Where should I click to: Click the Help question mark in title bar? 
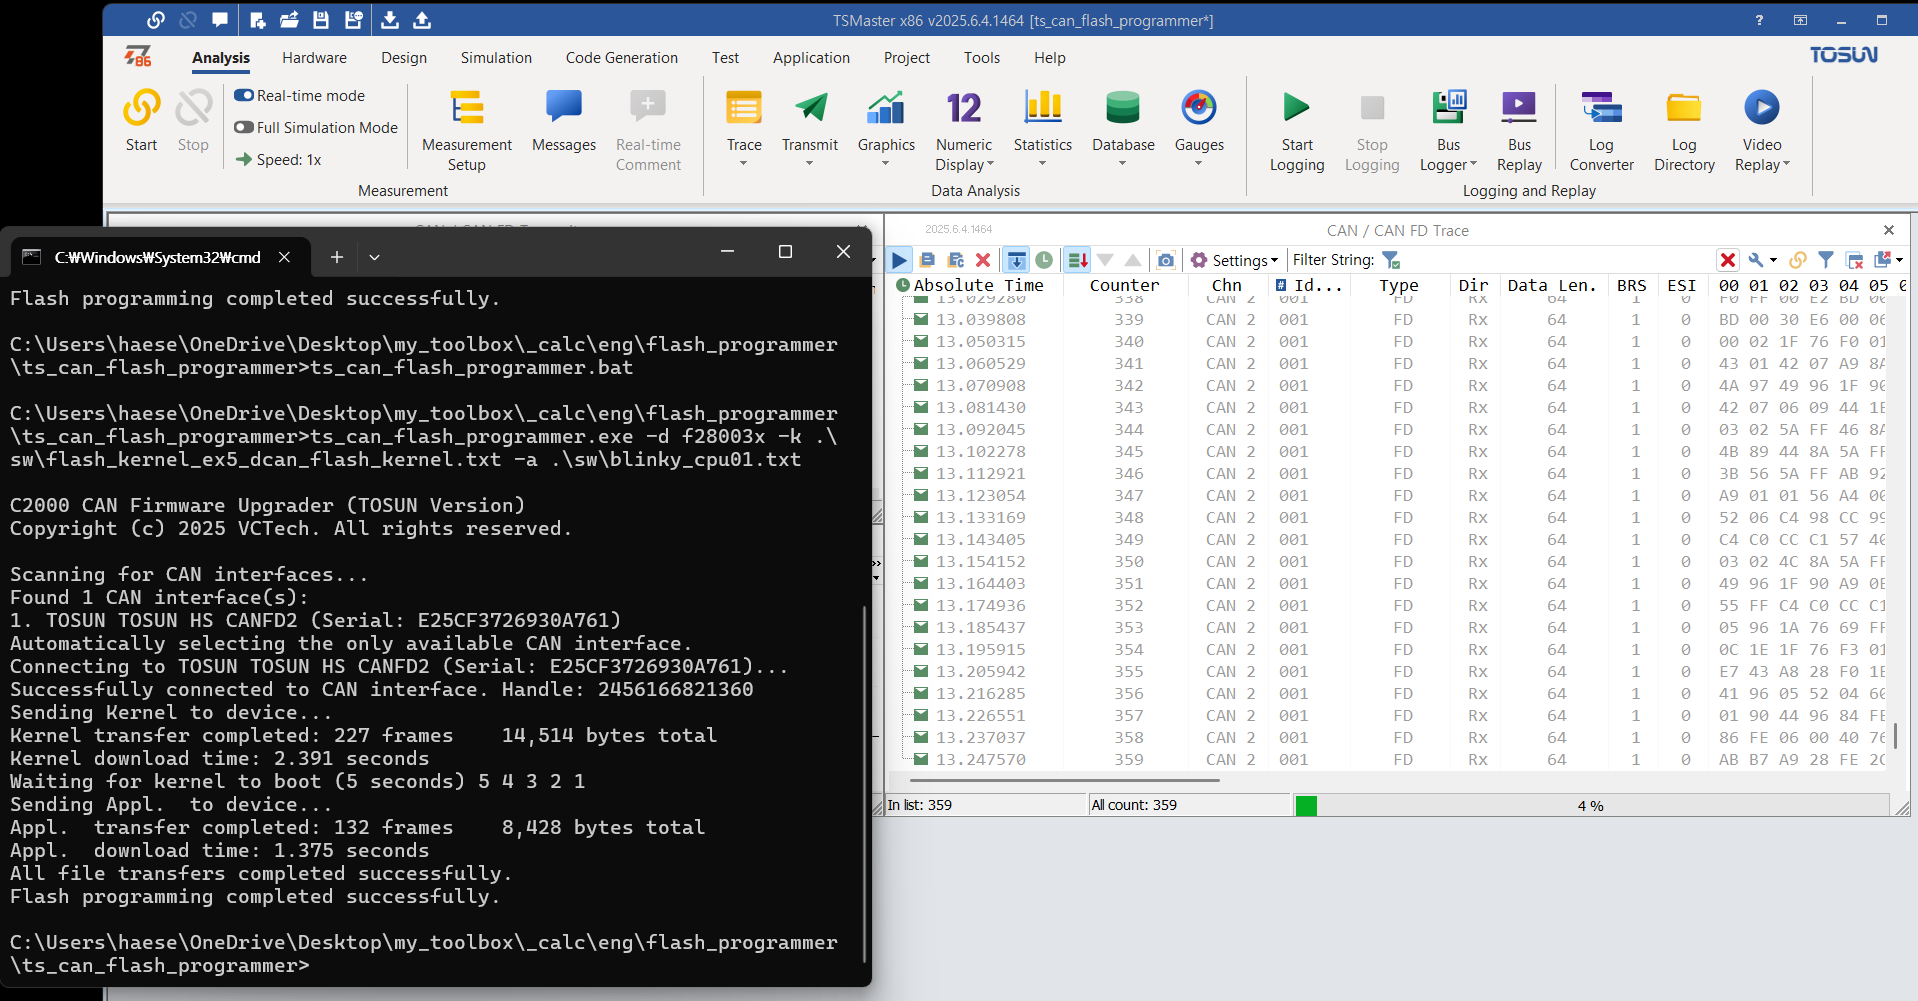(x=1759, y=20)
